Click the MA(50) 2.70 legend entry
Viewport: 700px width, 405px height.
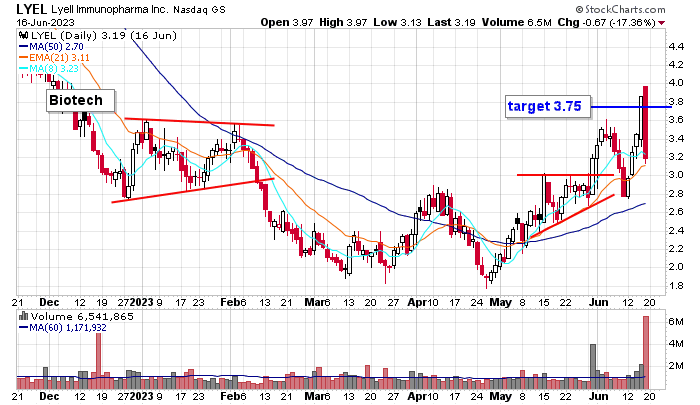51,46
